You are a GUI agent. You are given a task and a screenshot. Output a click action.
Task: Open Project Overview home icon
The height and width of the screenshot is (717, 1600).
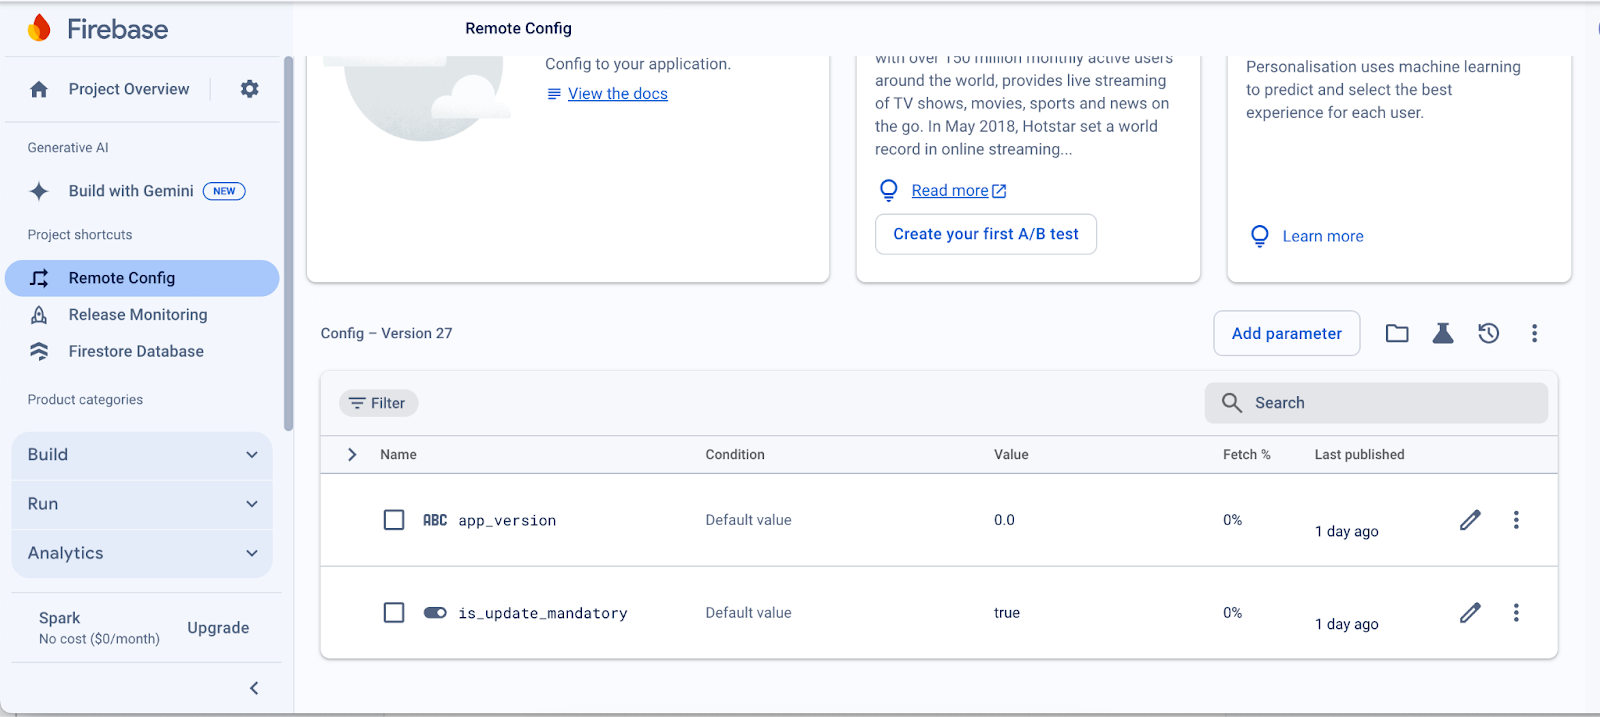click(39, 89)
